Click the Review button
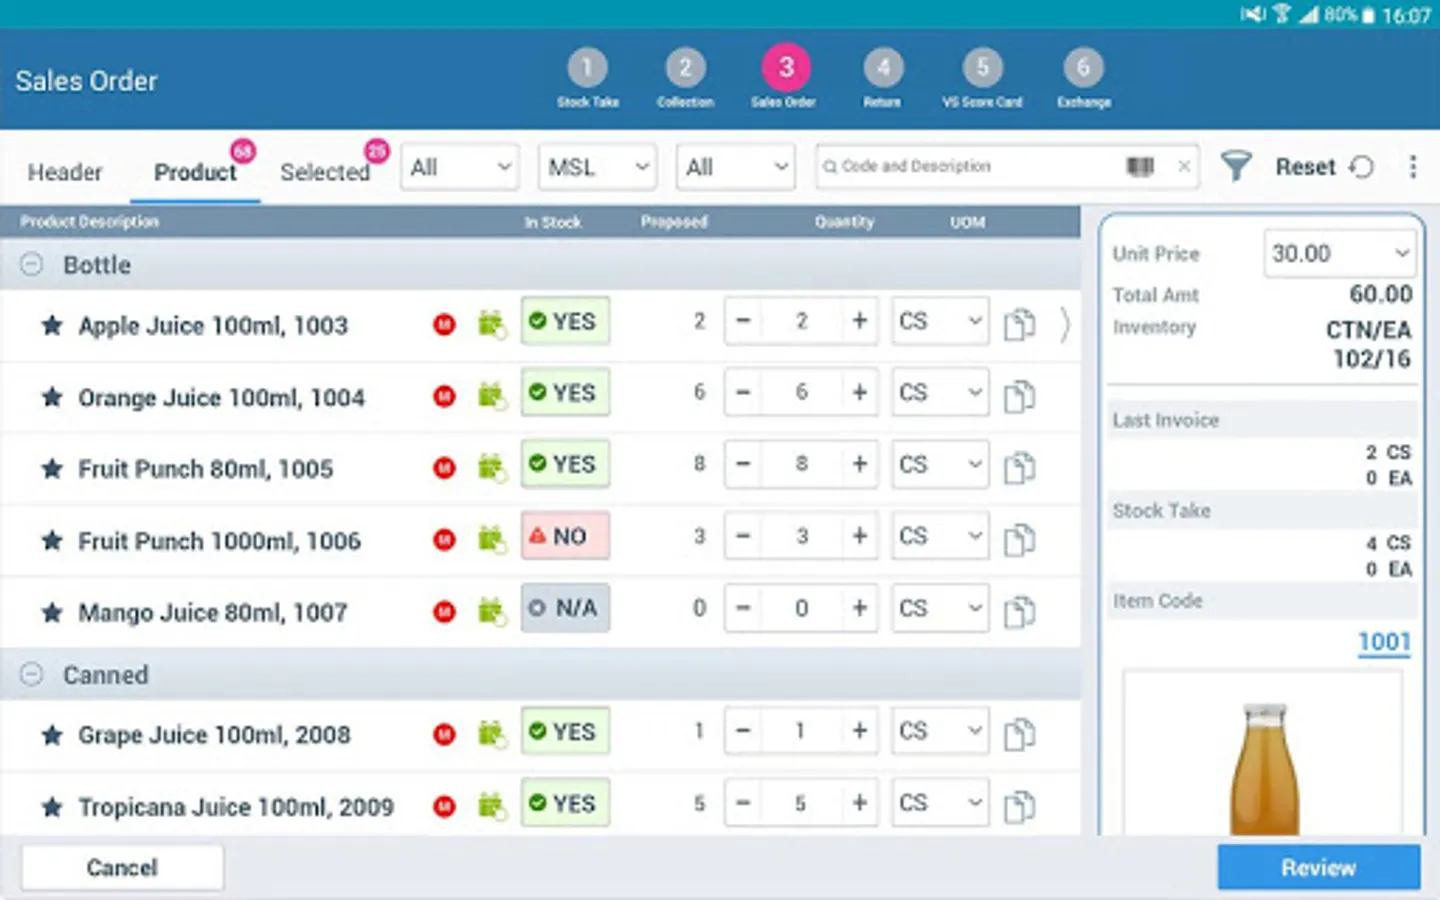The image size is (1440, 900). coord(1318,867)
